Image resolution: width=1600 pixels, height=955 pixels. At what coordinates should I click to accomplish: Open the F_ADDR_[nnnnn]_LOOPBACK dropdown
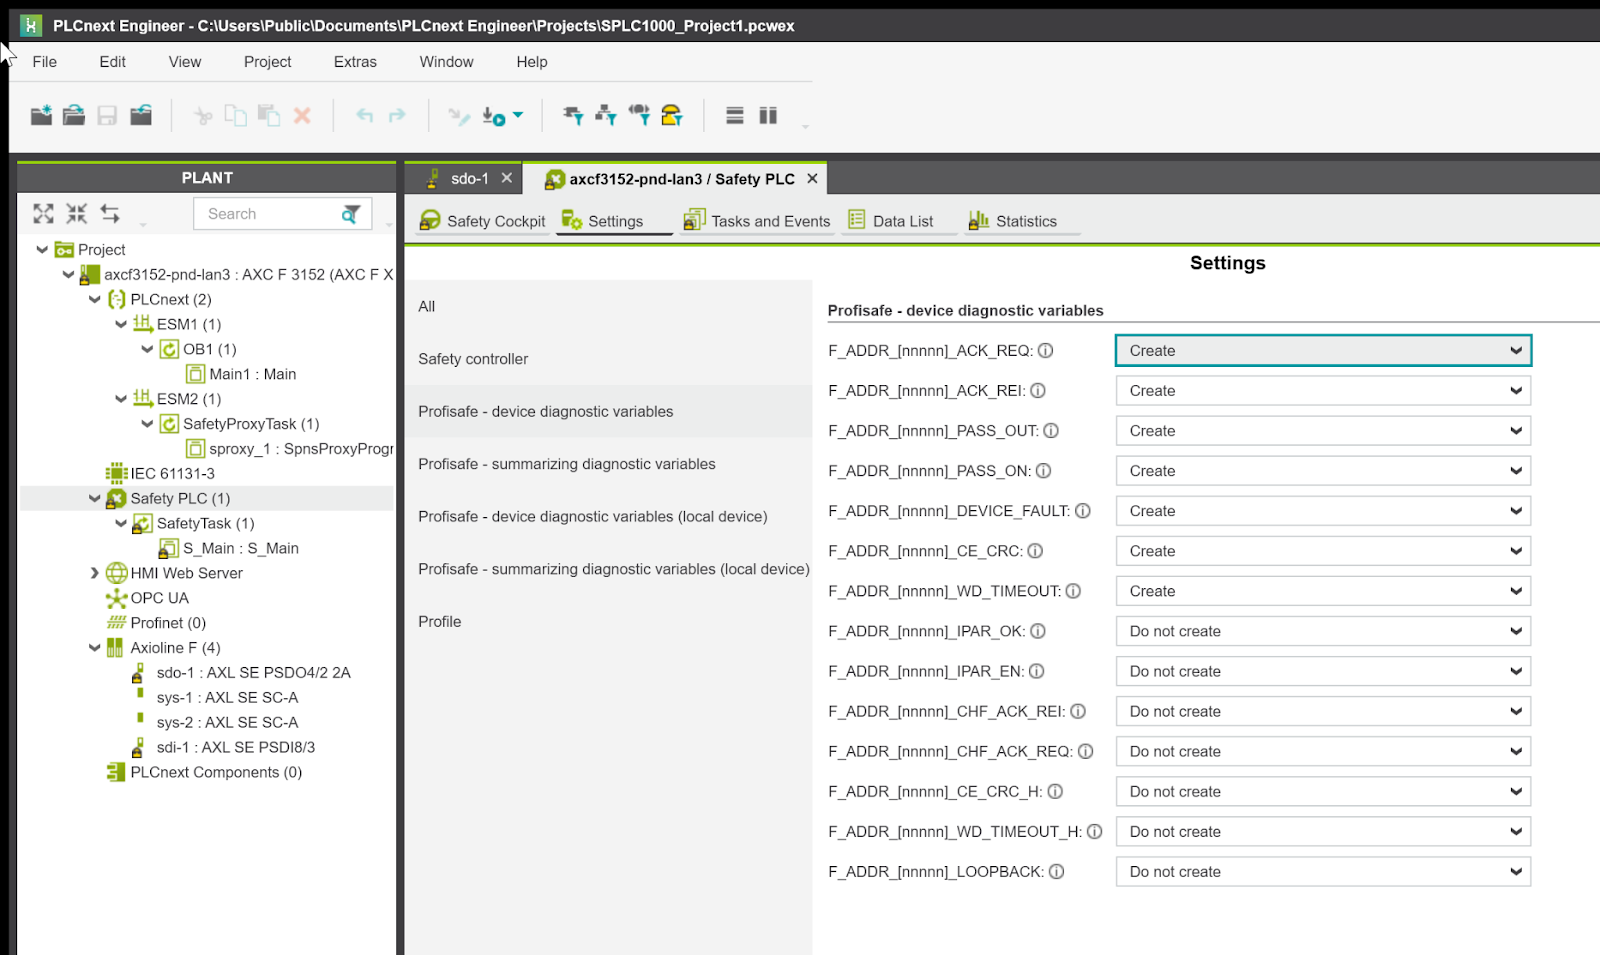(x=1323, y=871)
